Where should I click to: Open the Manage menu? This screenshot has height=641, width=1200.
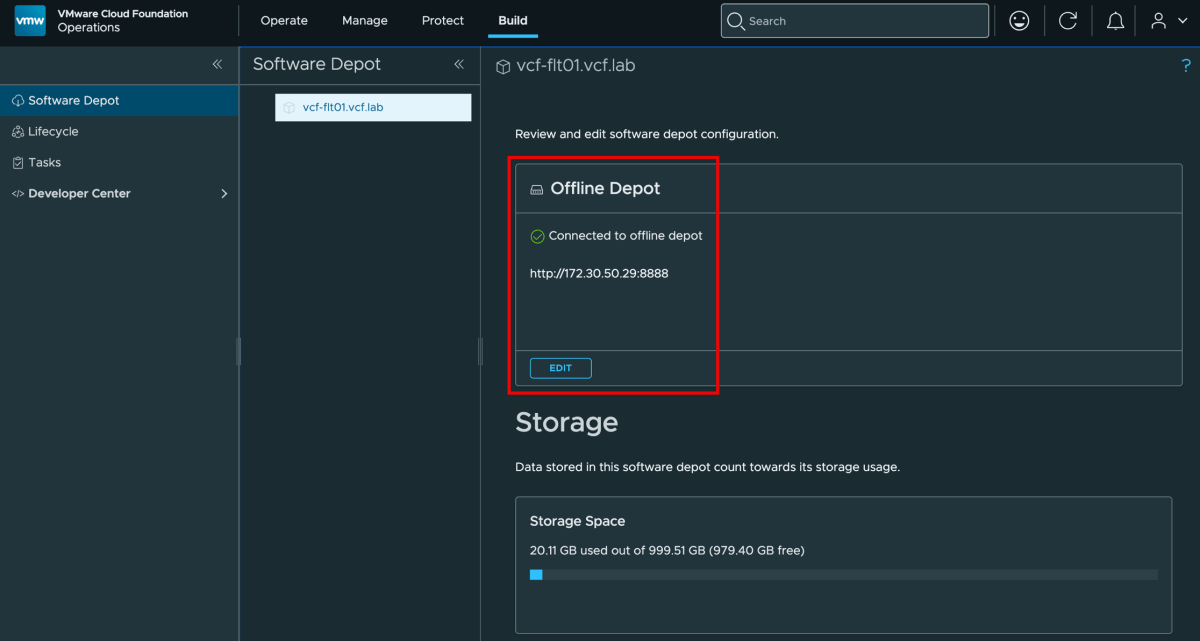pos(364,21)
